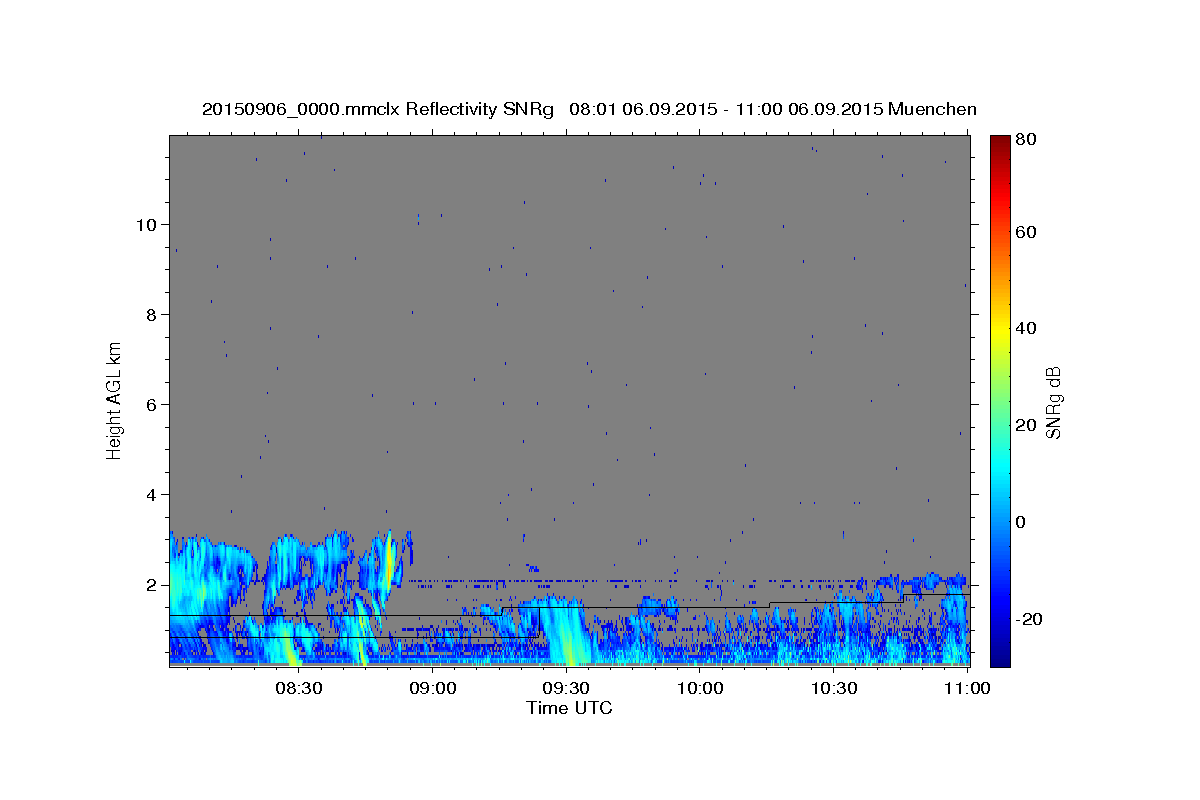
Task: Click the height axis label 6
Action: (152, 405)
